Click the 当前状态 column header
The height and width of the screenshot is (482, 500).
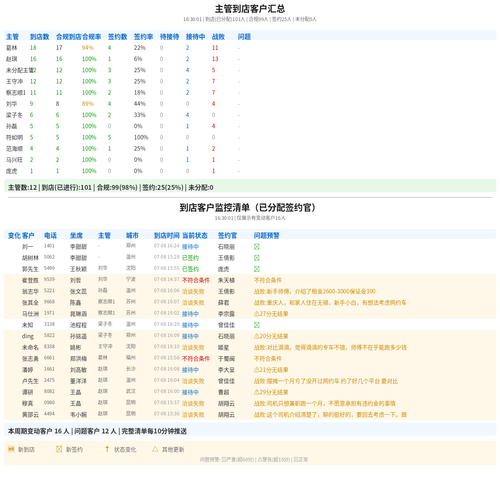click(195, 235)
